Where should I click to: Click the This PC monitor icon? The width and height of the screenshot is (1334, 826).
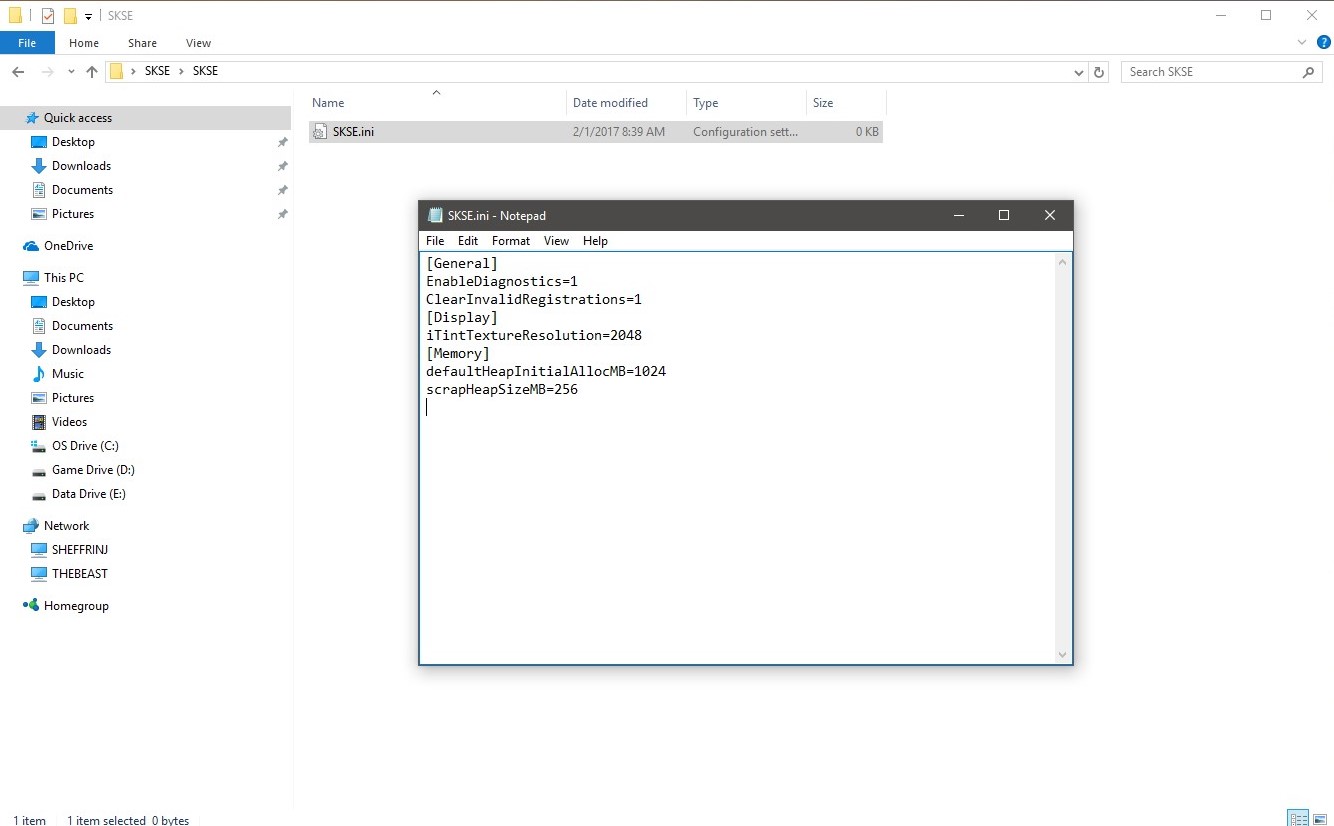pyautogui.click(x=31, y=278)
